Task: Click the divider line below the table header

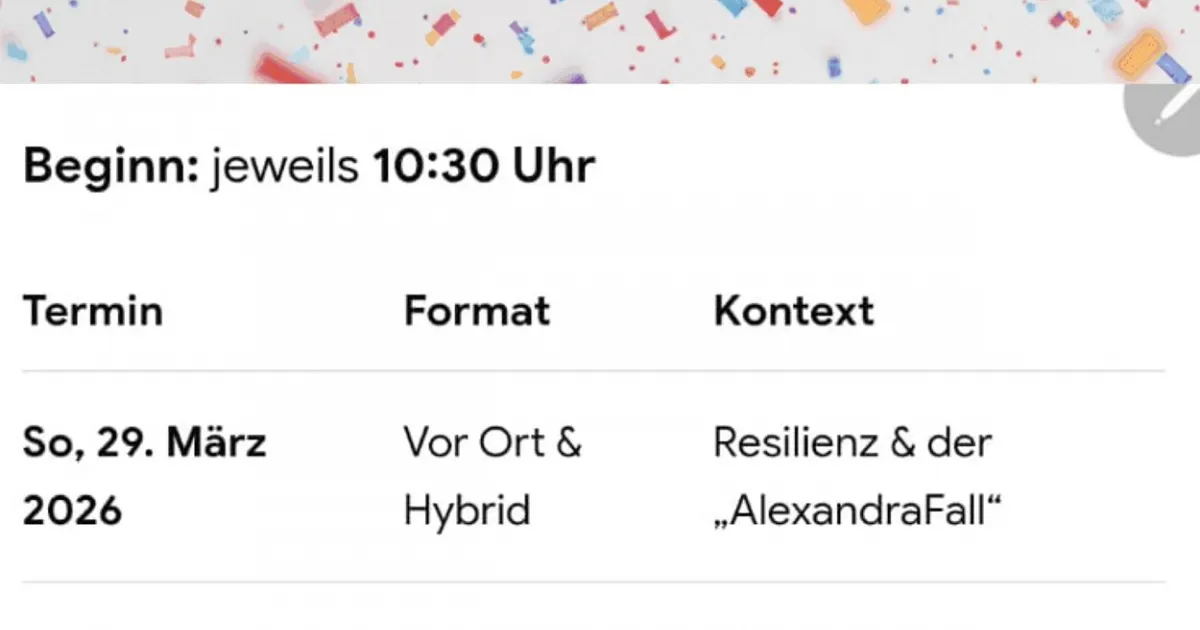Action: (592, 371)
